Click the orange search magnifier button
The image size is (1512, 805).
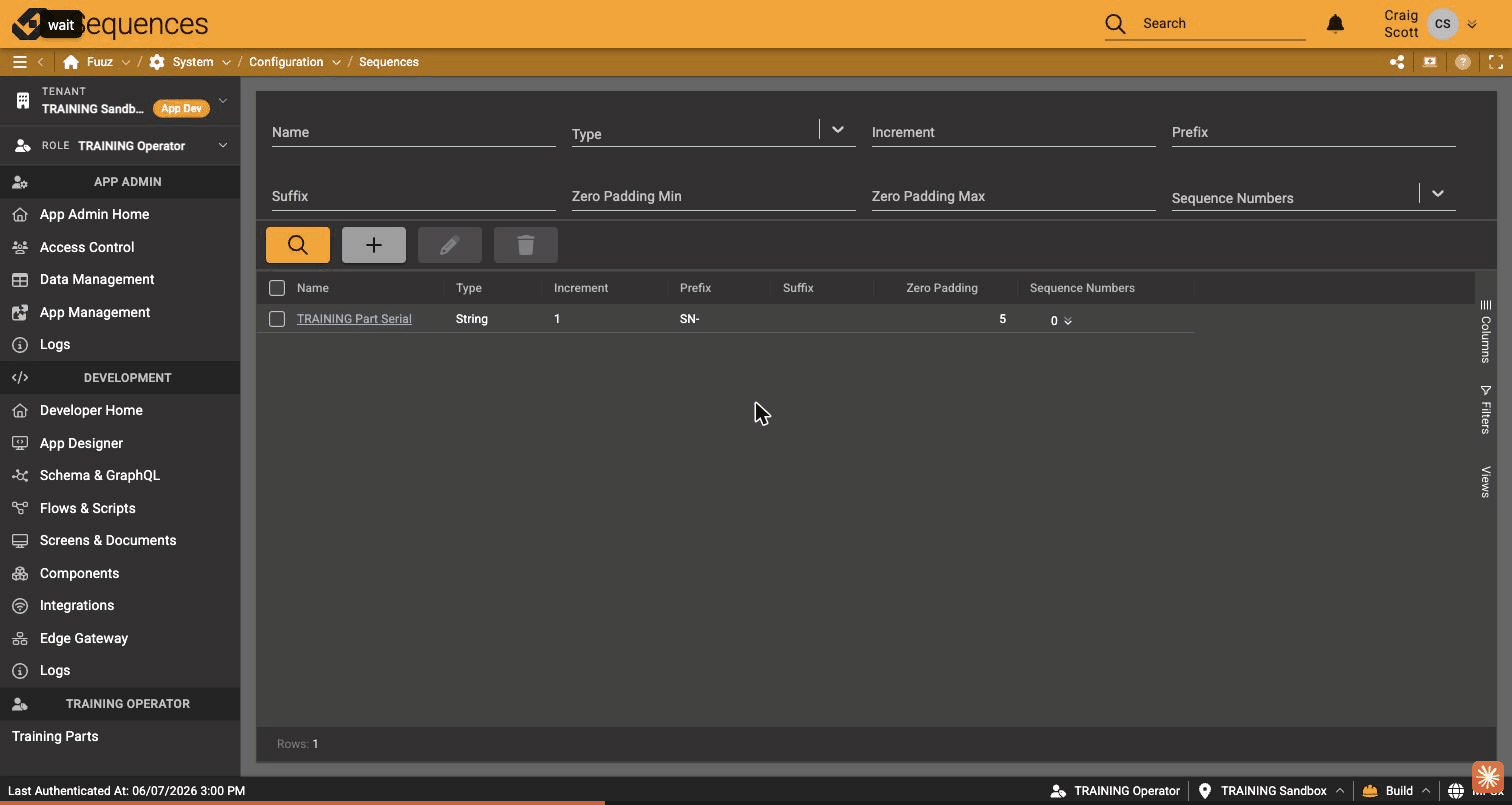[x=298, y=245]
